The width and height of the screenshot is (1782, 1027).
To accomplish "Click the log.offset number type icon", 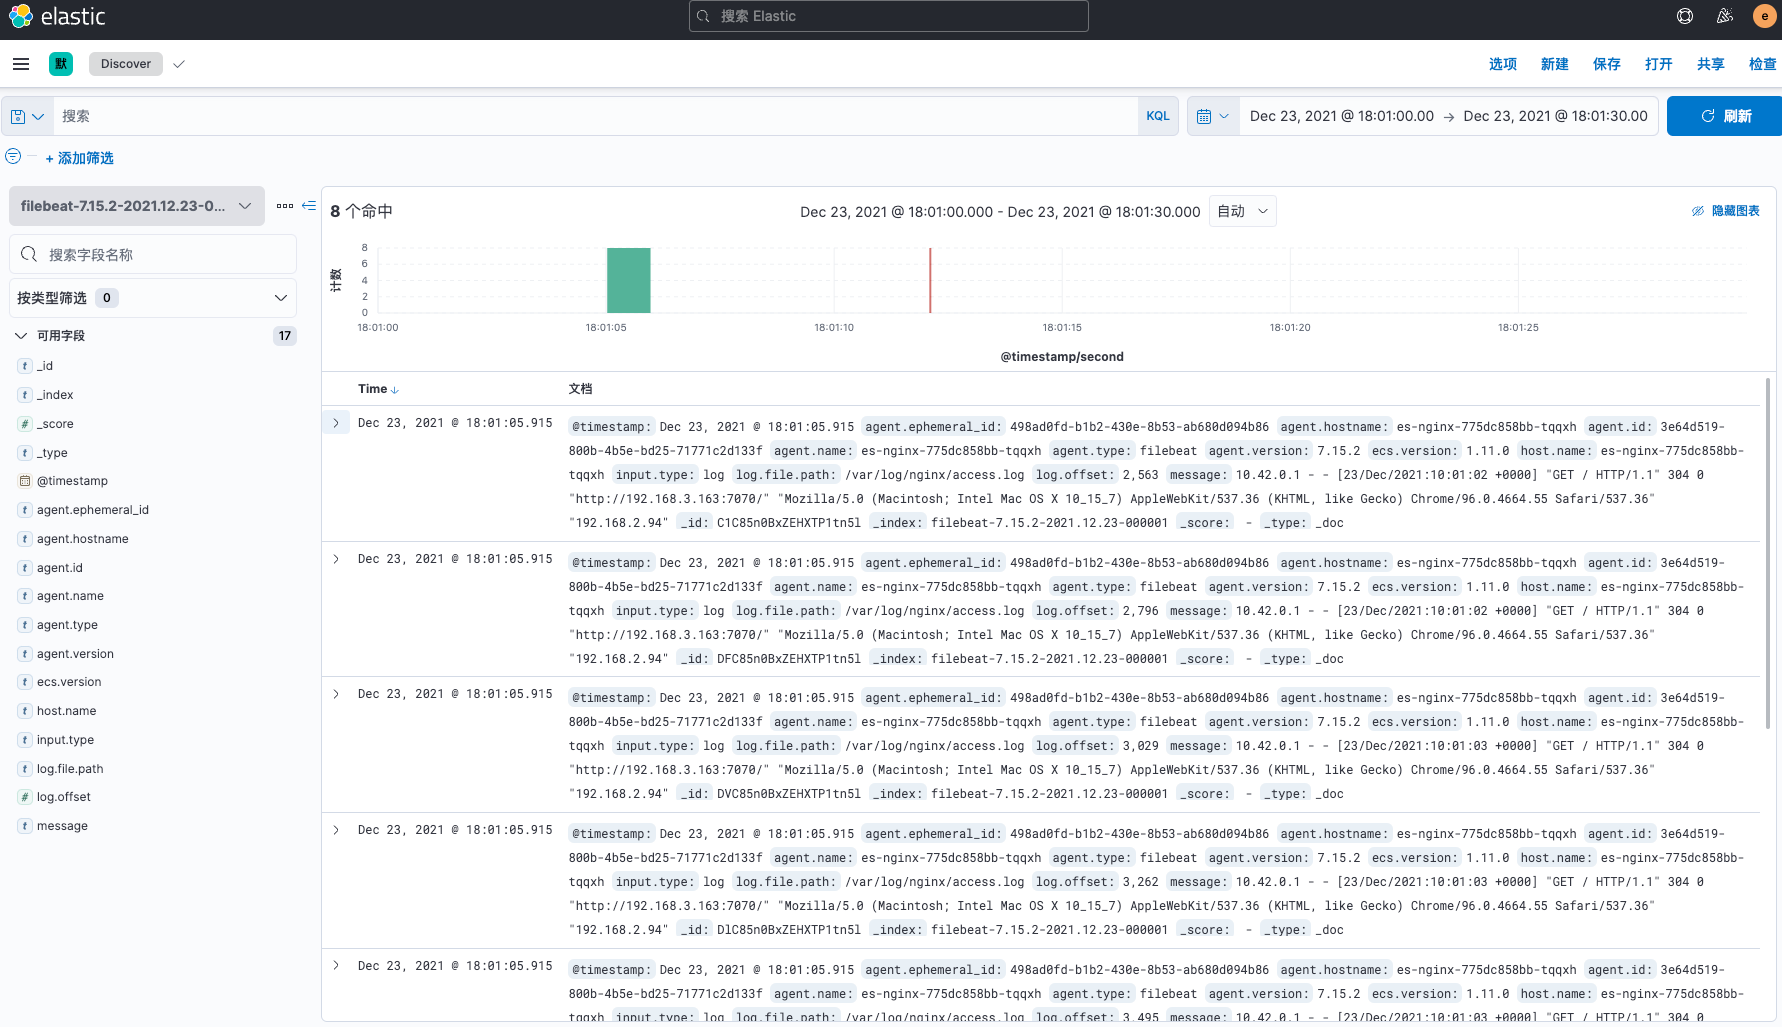I will pos(25,797).
